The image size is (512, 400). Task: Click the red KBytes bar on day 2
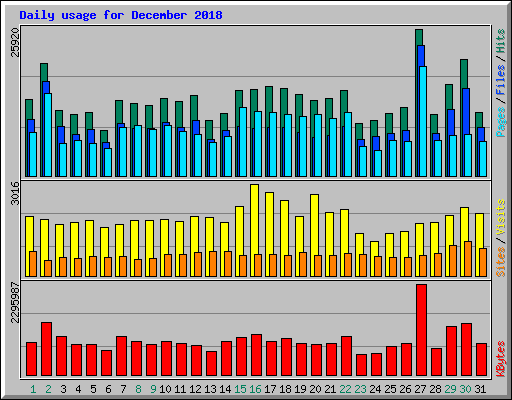pos(46,349)
